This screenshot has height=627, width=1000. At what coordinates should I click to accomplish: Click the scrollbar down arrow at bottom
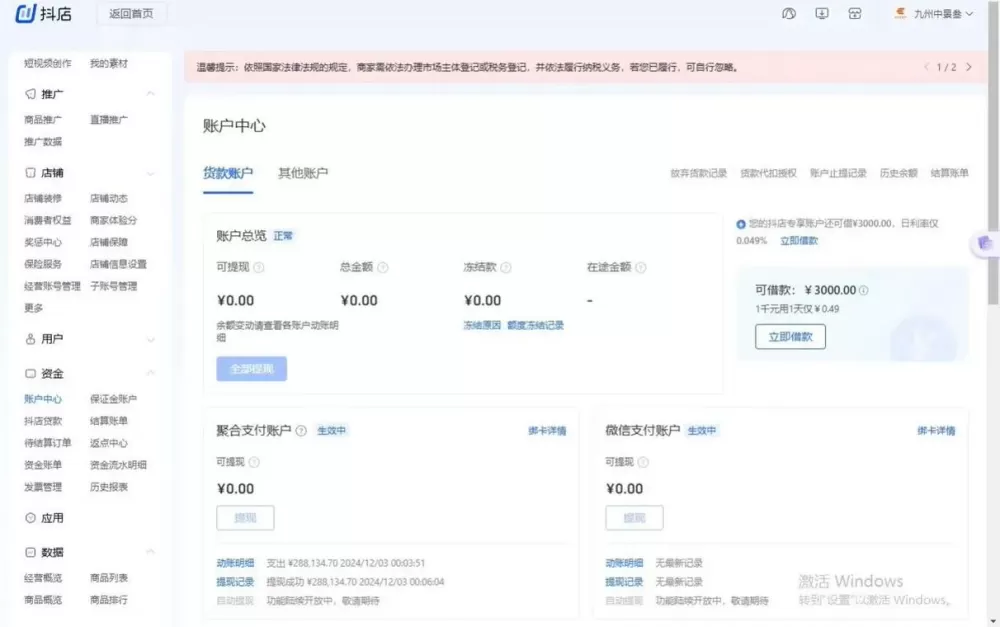tap(994, 621)
